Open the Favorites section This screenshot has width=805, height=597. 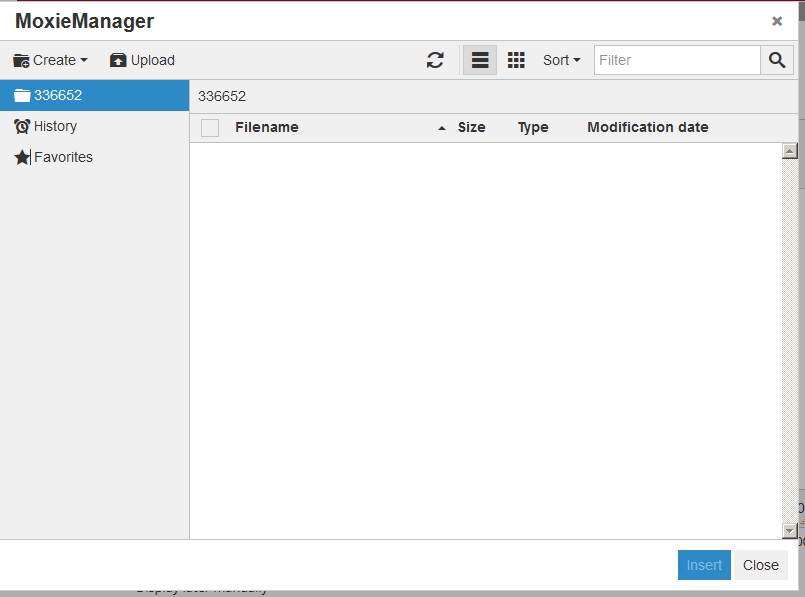pos(94,157)
